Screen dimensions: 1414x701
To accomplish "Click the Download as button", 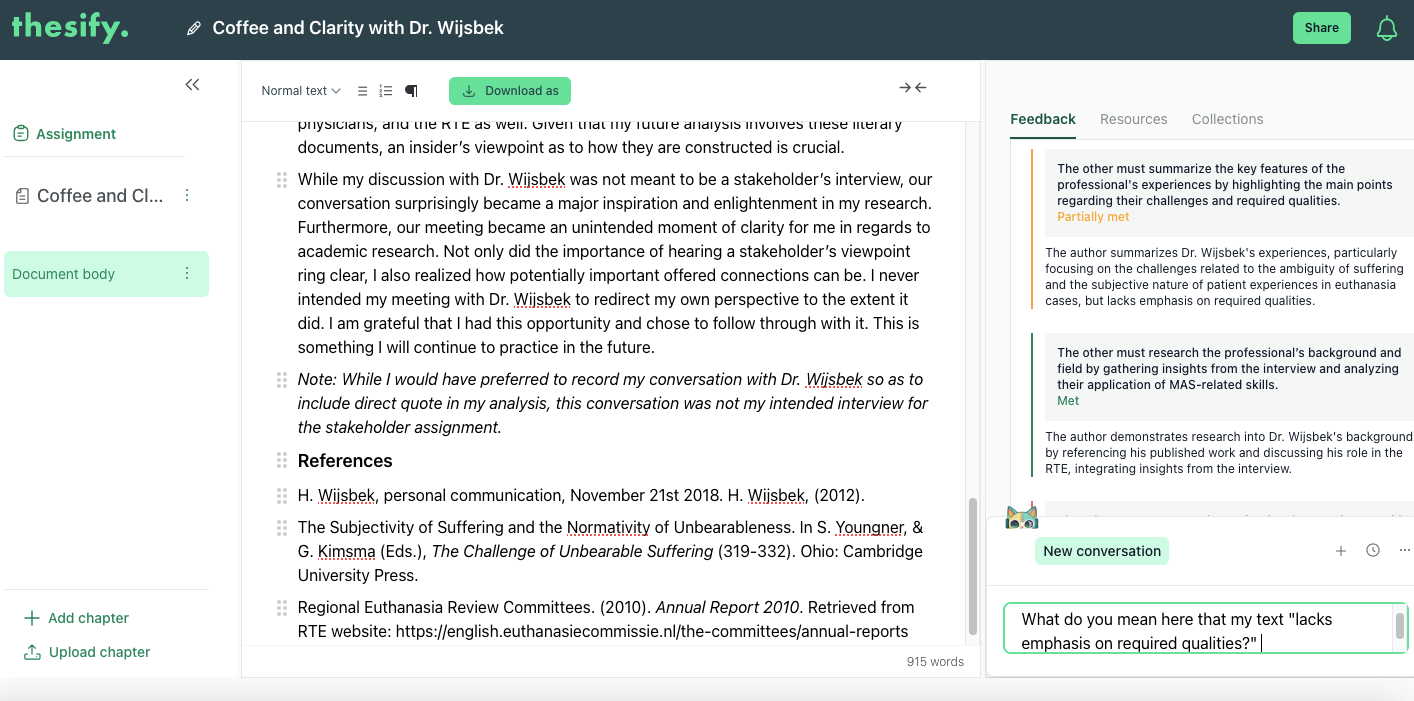I will (x=510, y=91).
